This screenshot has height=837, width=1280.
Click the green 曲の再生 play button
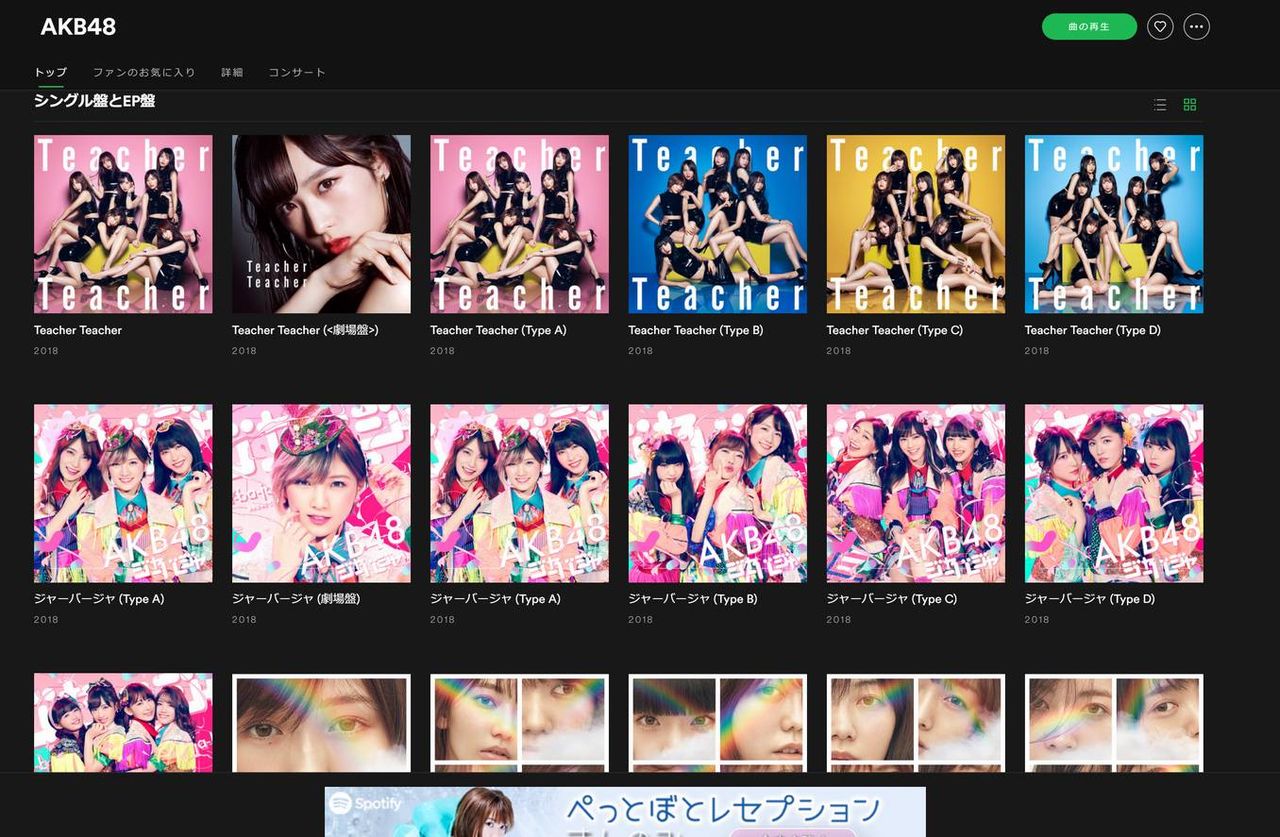coord(1089,27)
